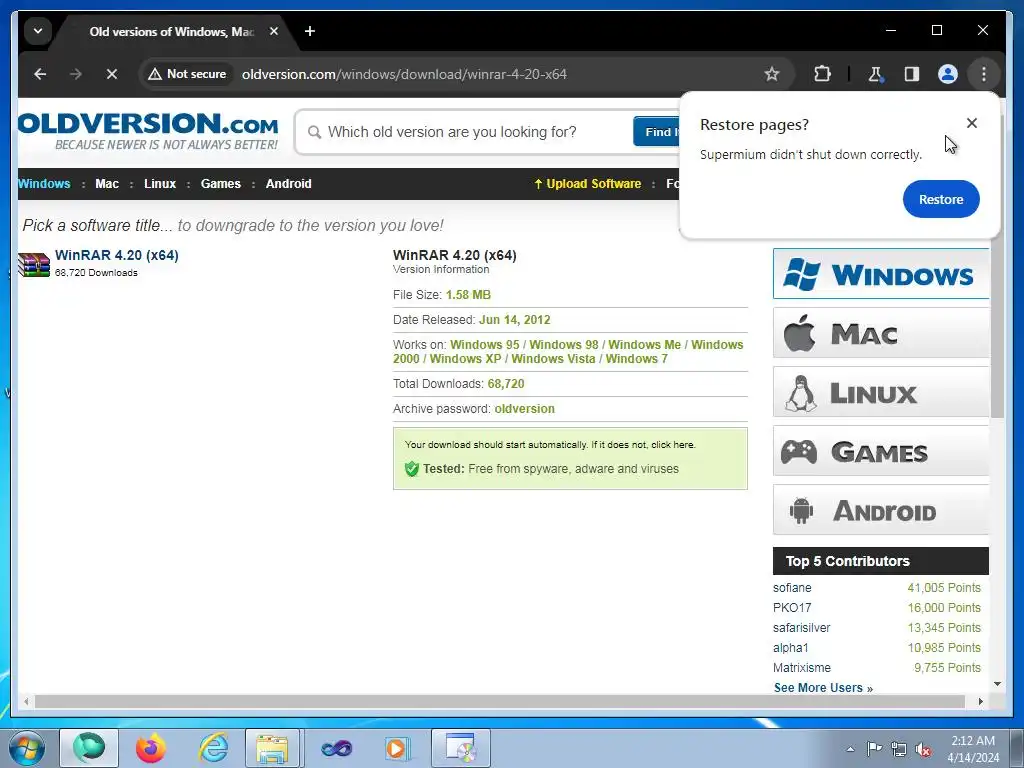Go back using browser back arrow

point(40,74)
